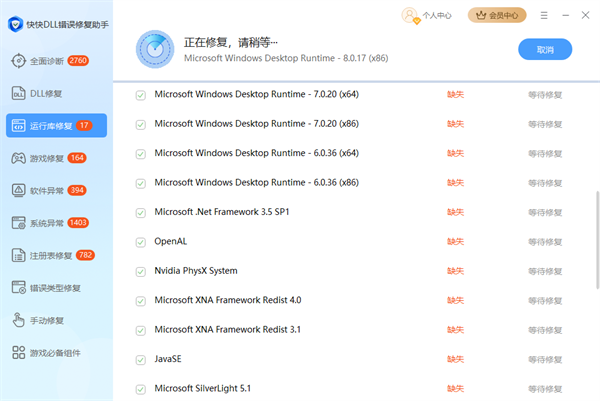Toggle Microsoft SilverLight 5.1 checkbox
Image resolution: width=600 pixels, height=401 pixels.
[141, 388]
